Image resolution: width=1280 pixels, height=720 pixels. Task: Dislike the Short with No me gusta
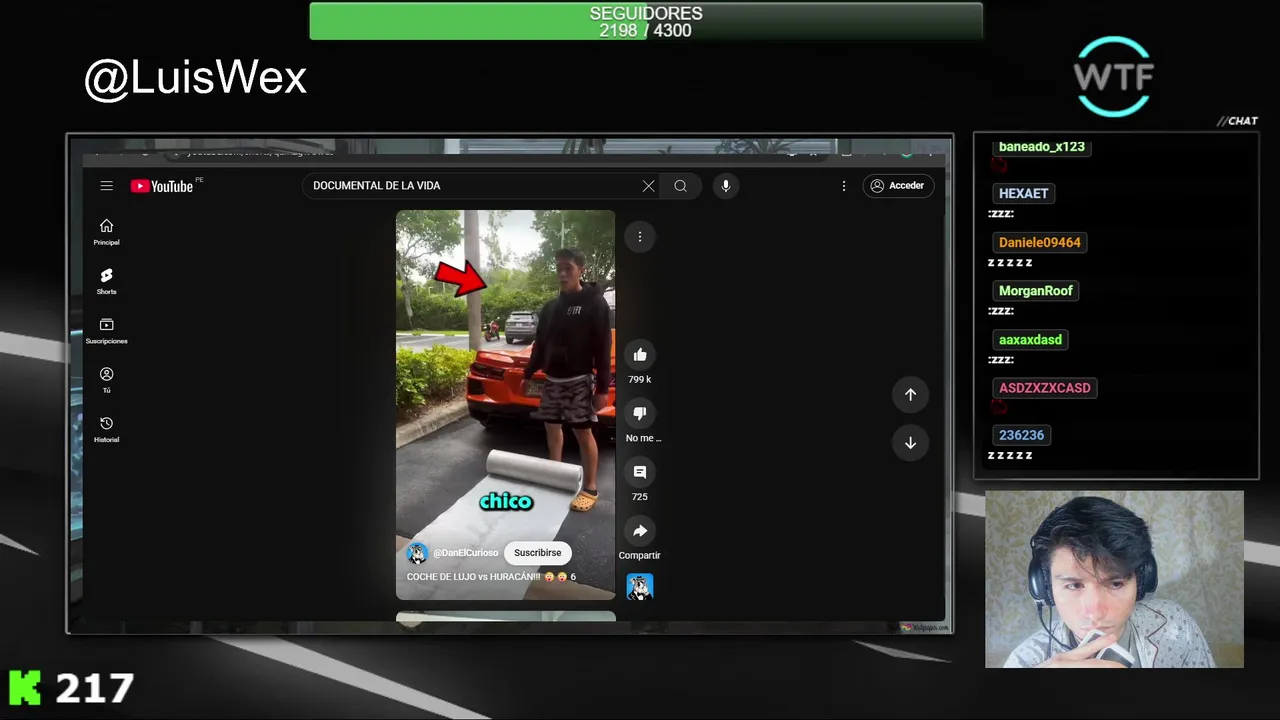(640, 413)
